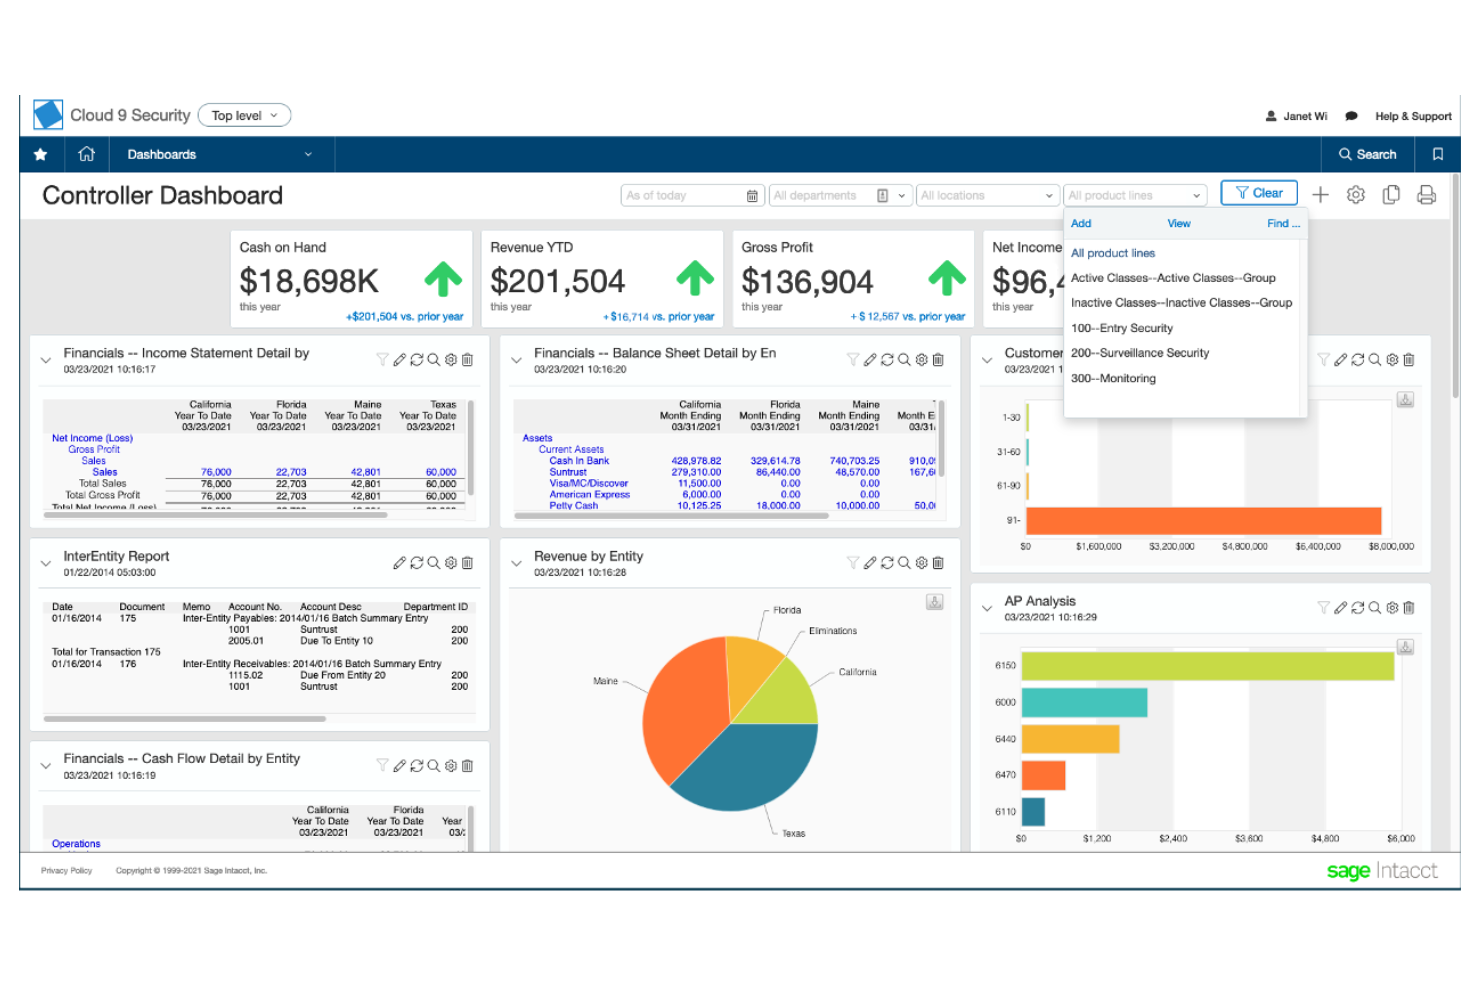Collapse the Financials Income Statement widget

point(45,358)
